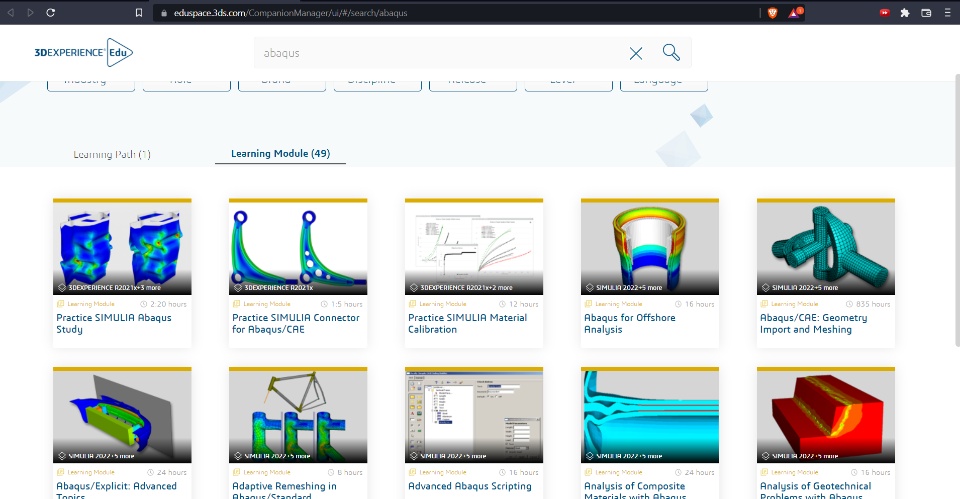Click the abaqus search input field
960x499 pixels.
440,53
